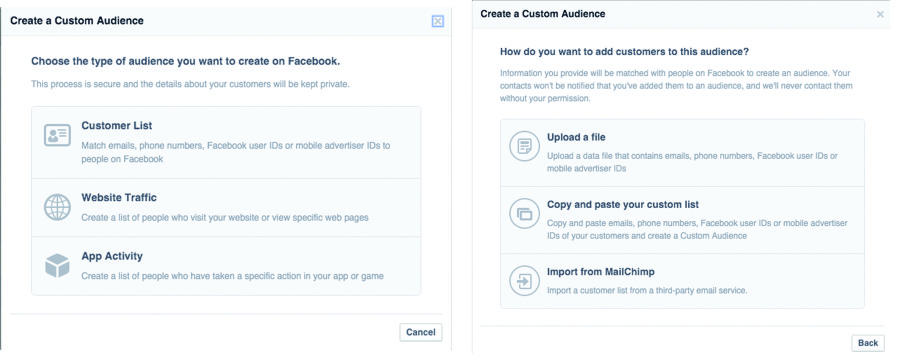900x362 pixels.
Task: Click text 'This process is secure and the details'
Action: click(x=102, y=84)
